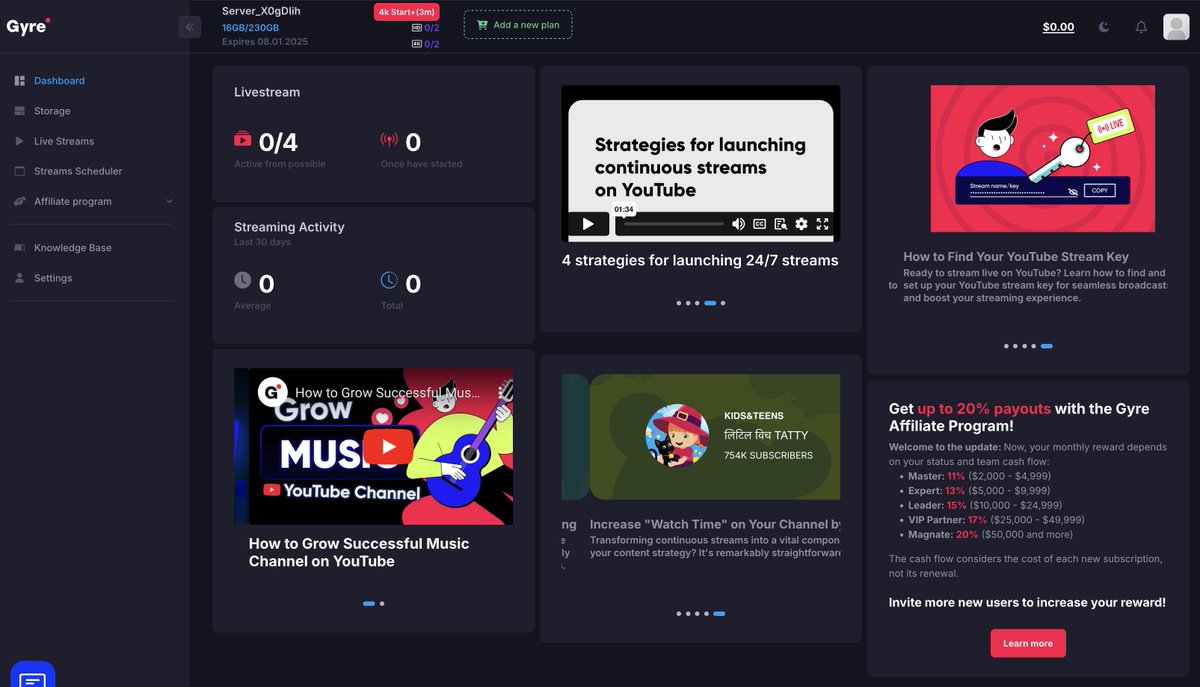Click the Average clock icon in Streaming Activity
The width and height of the screenshot is (1200, 687).
pos(243,280)
